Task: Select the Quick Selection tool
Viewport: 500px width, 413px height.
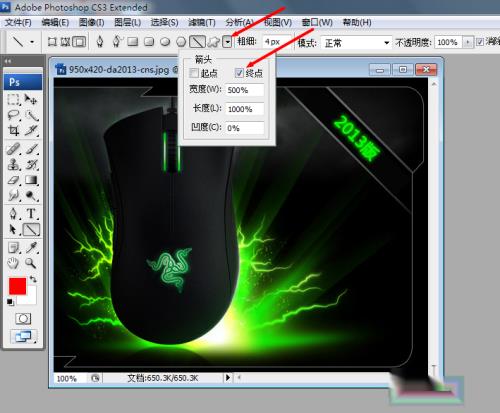Action: click(31, 115)
